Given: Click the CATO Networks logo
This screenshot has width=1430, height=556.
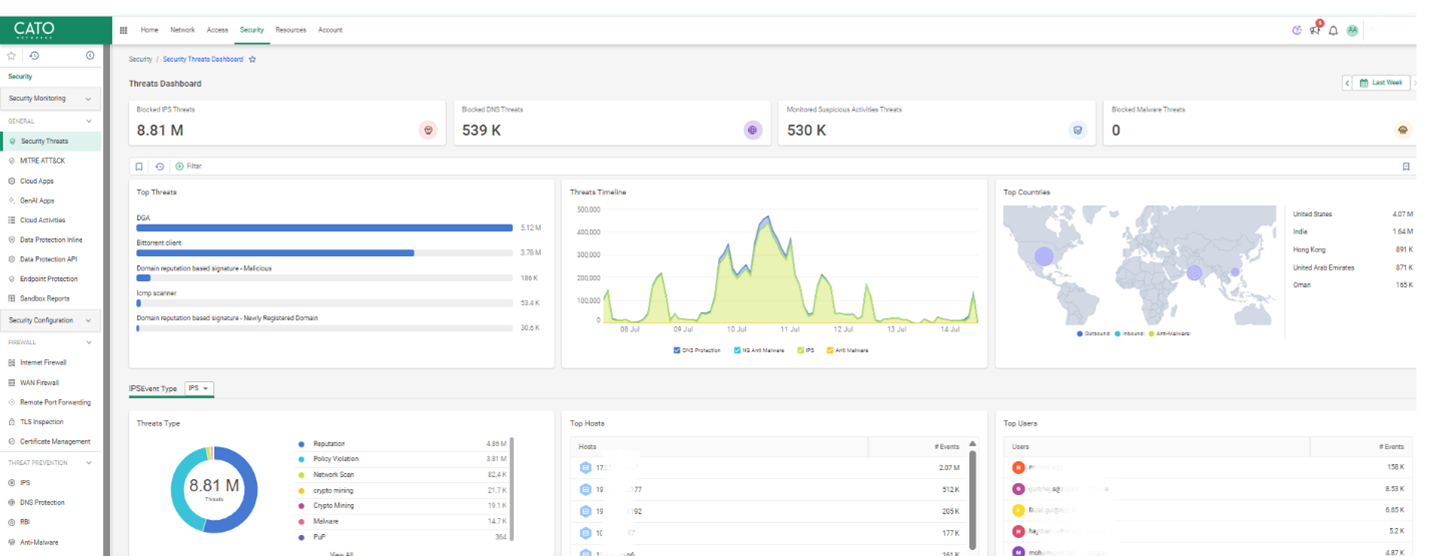Looking at the screenshot, I should point(34,30).
